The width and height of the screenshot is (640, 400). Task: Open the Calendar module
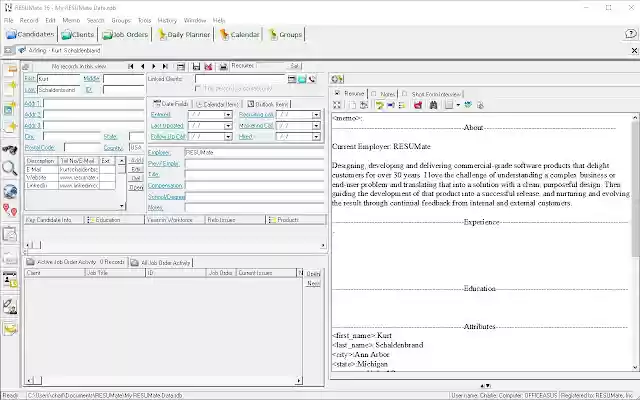coord(240,35)
